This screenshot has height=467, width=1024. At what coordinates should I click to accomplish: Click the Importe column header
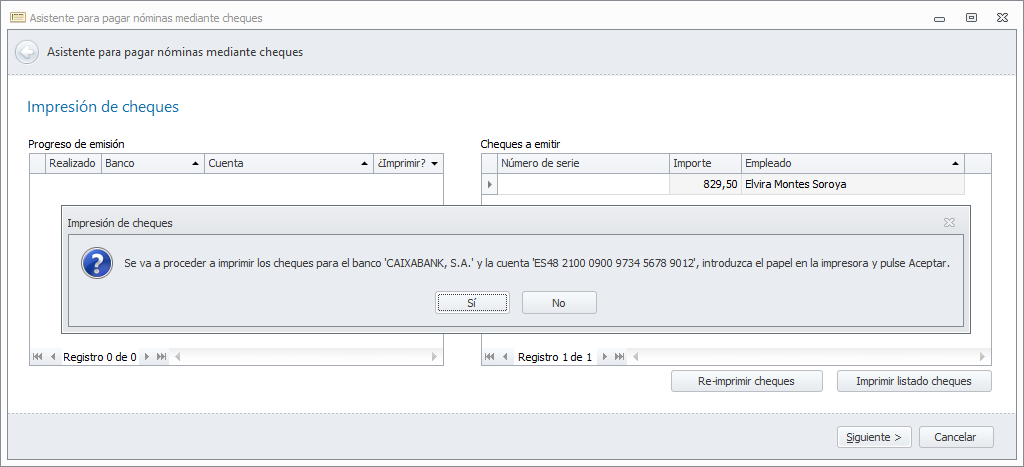pyautogui.click(x=705, y=163)
